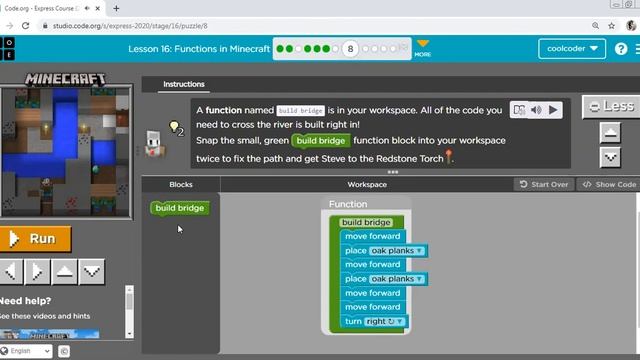
Task: Select current puzzle bubble number 8
Action: [x=350, y=49]
